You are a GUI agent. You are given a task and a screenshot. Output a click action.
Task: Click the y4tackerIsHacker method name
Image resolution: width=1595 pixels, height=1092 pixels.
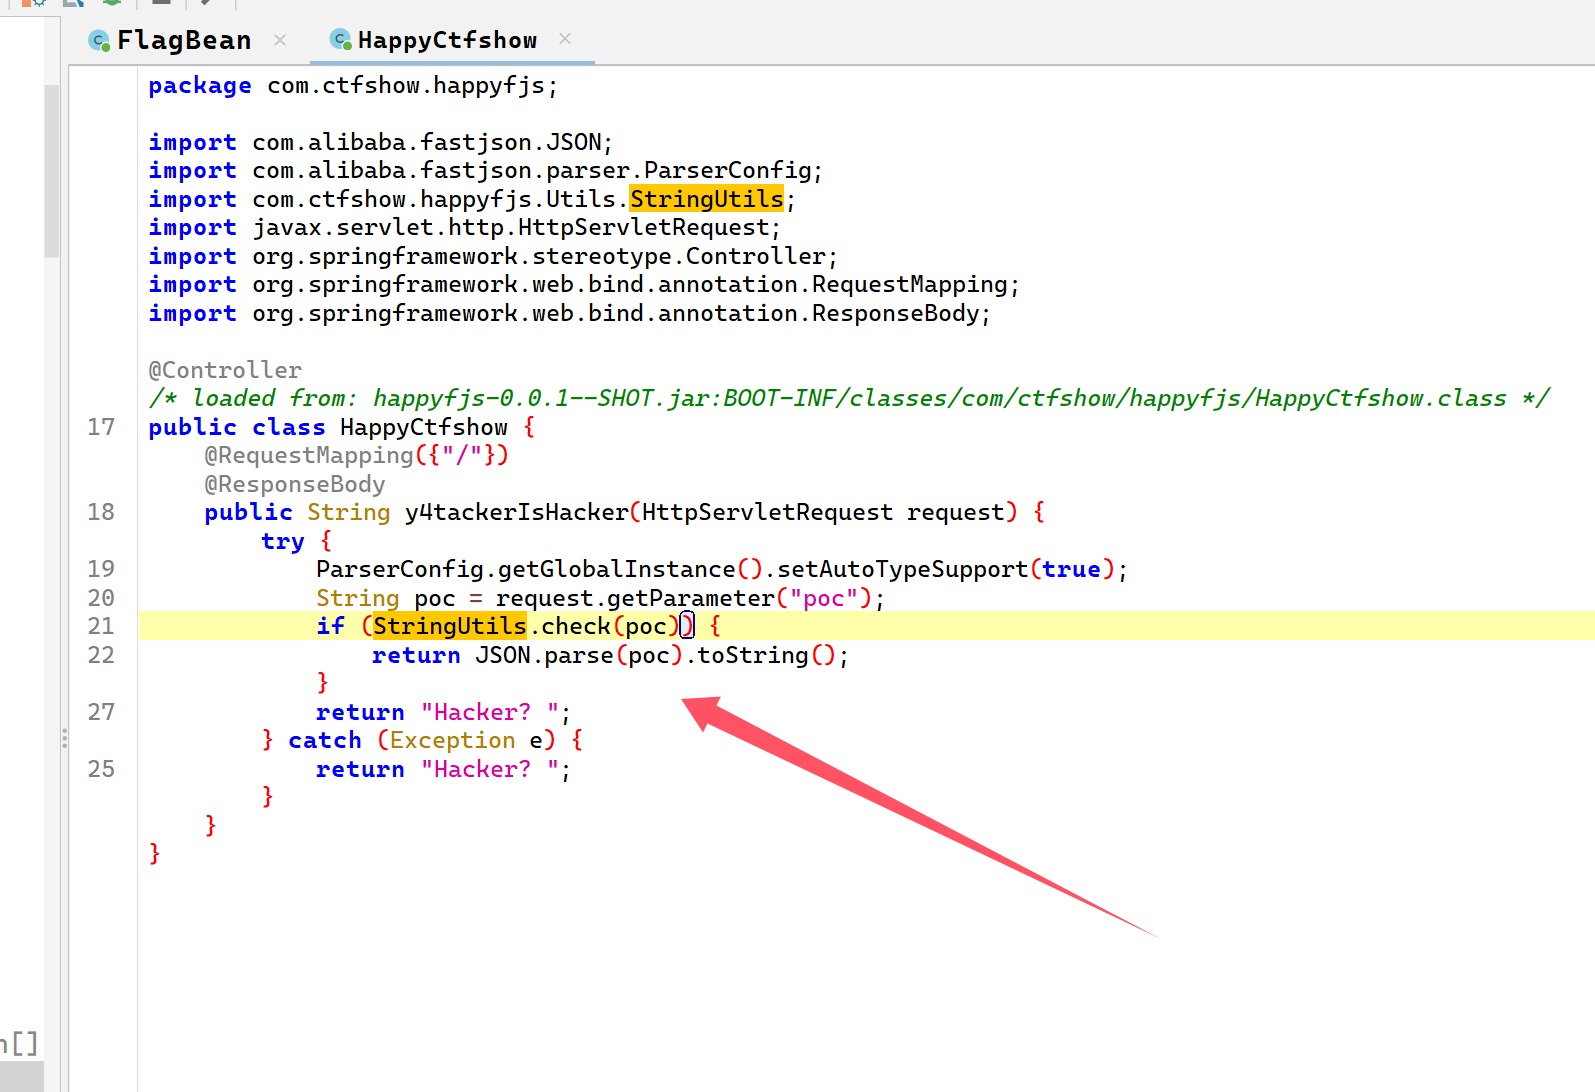click(516, 512)
